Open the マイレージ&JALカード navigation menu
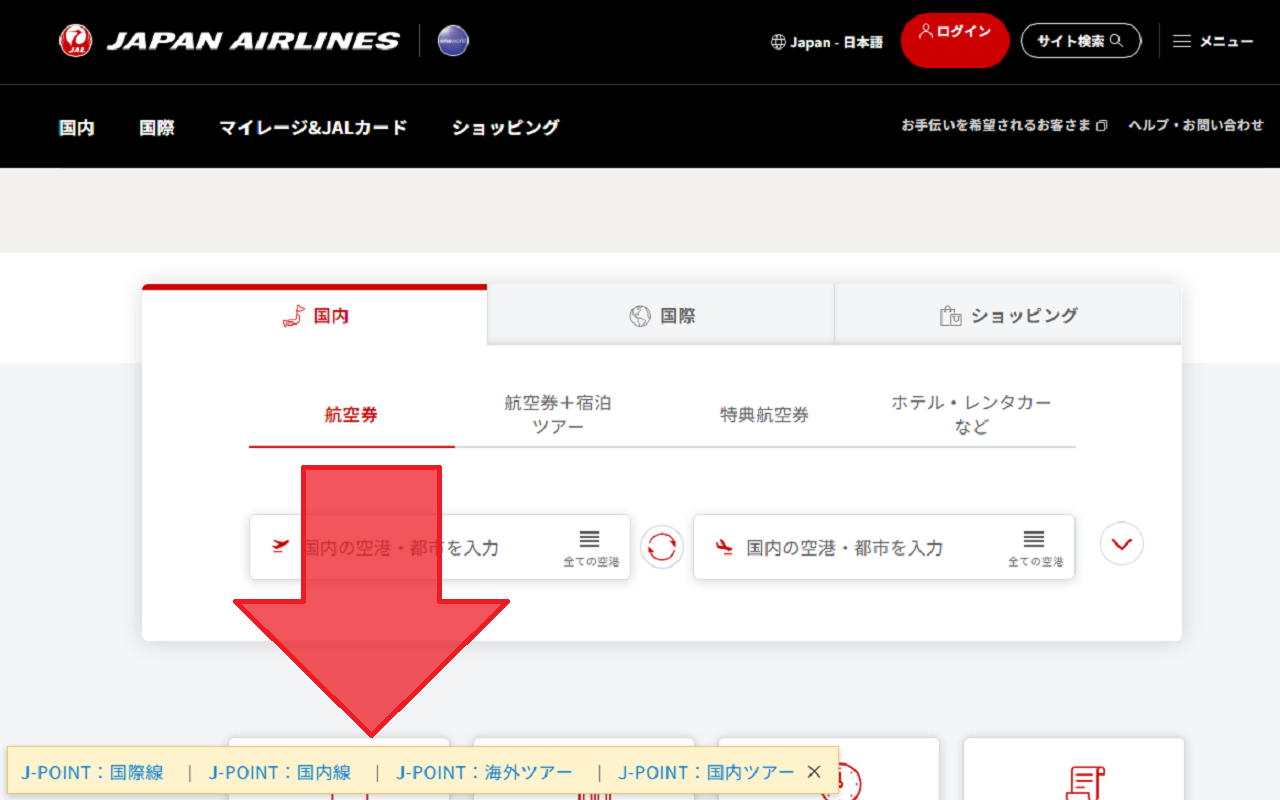This screenshot has width=1280, height=800. point(313,127)
